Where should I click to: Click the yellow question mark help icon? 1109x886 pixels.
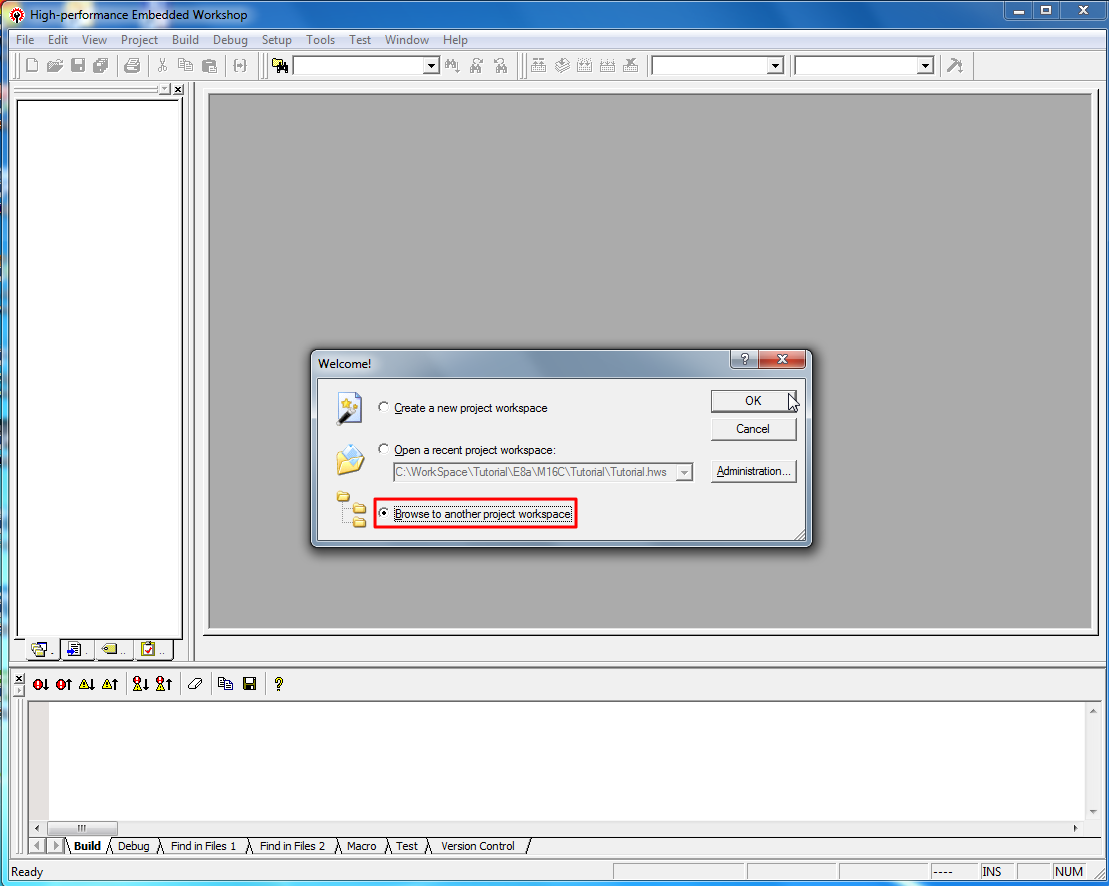point(279,684)
